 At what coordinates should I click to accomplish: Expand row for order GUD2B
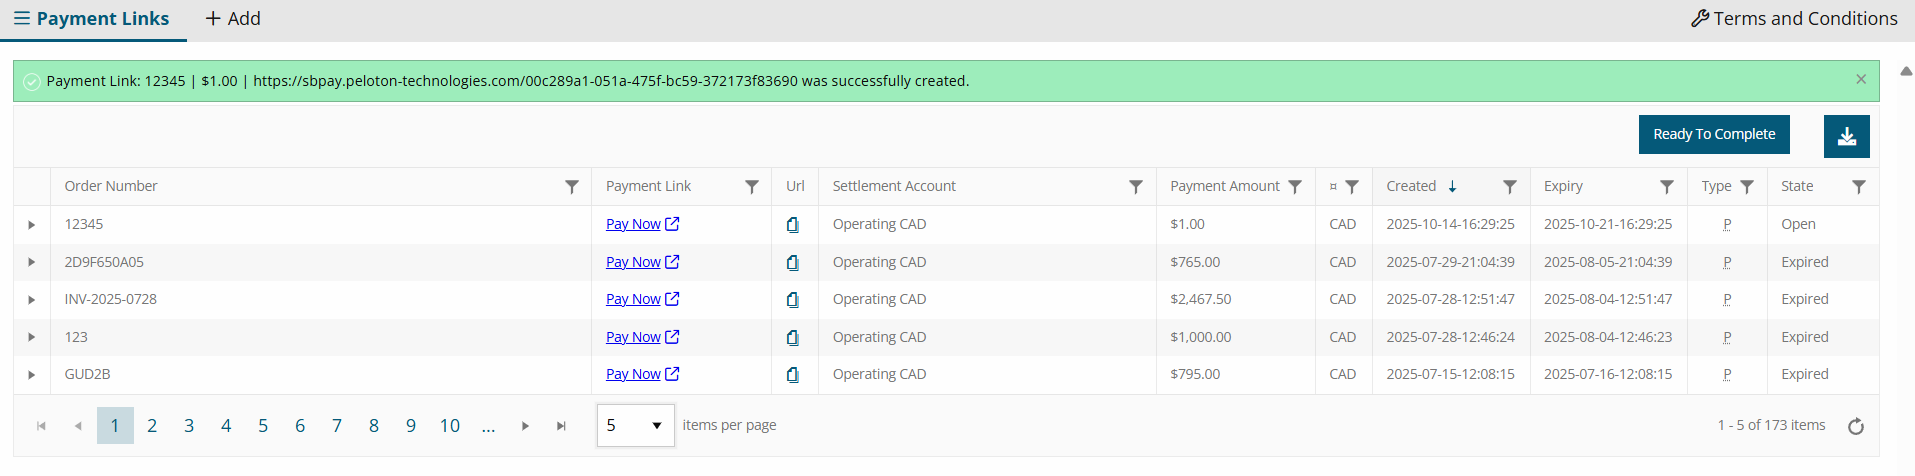tap(32, 375)
